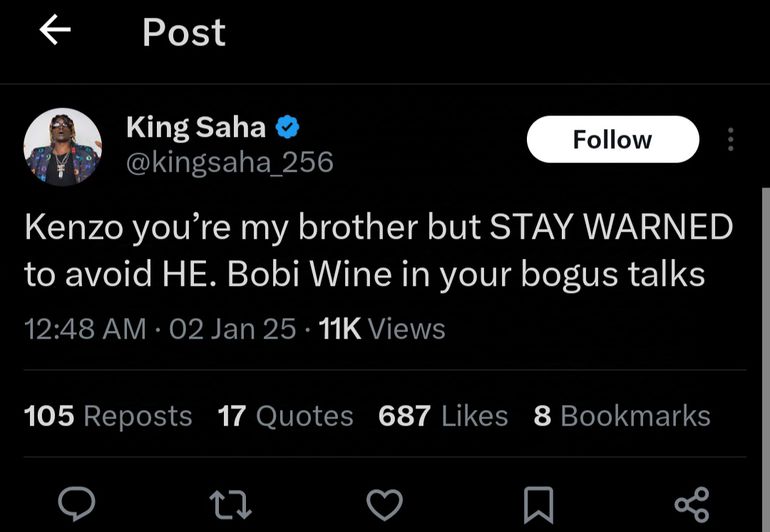Open the three-dot more options menu
This screenshot has height=532, width=770.
pyautogui.click(x=731, y=140)
